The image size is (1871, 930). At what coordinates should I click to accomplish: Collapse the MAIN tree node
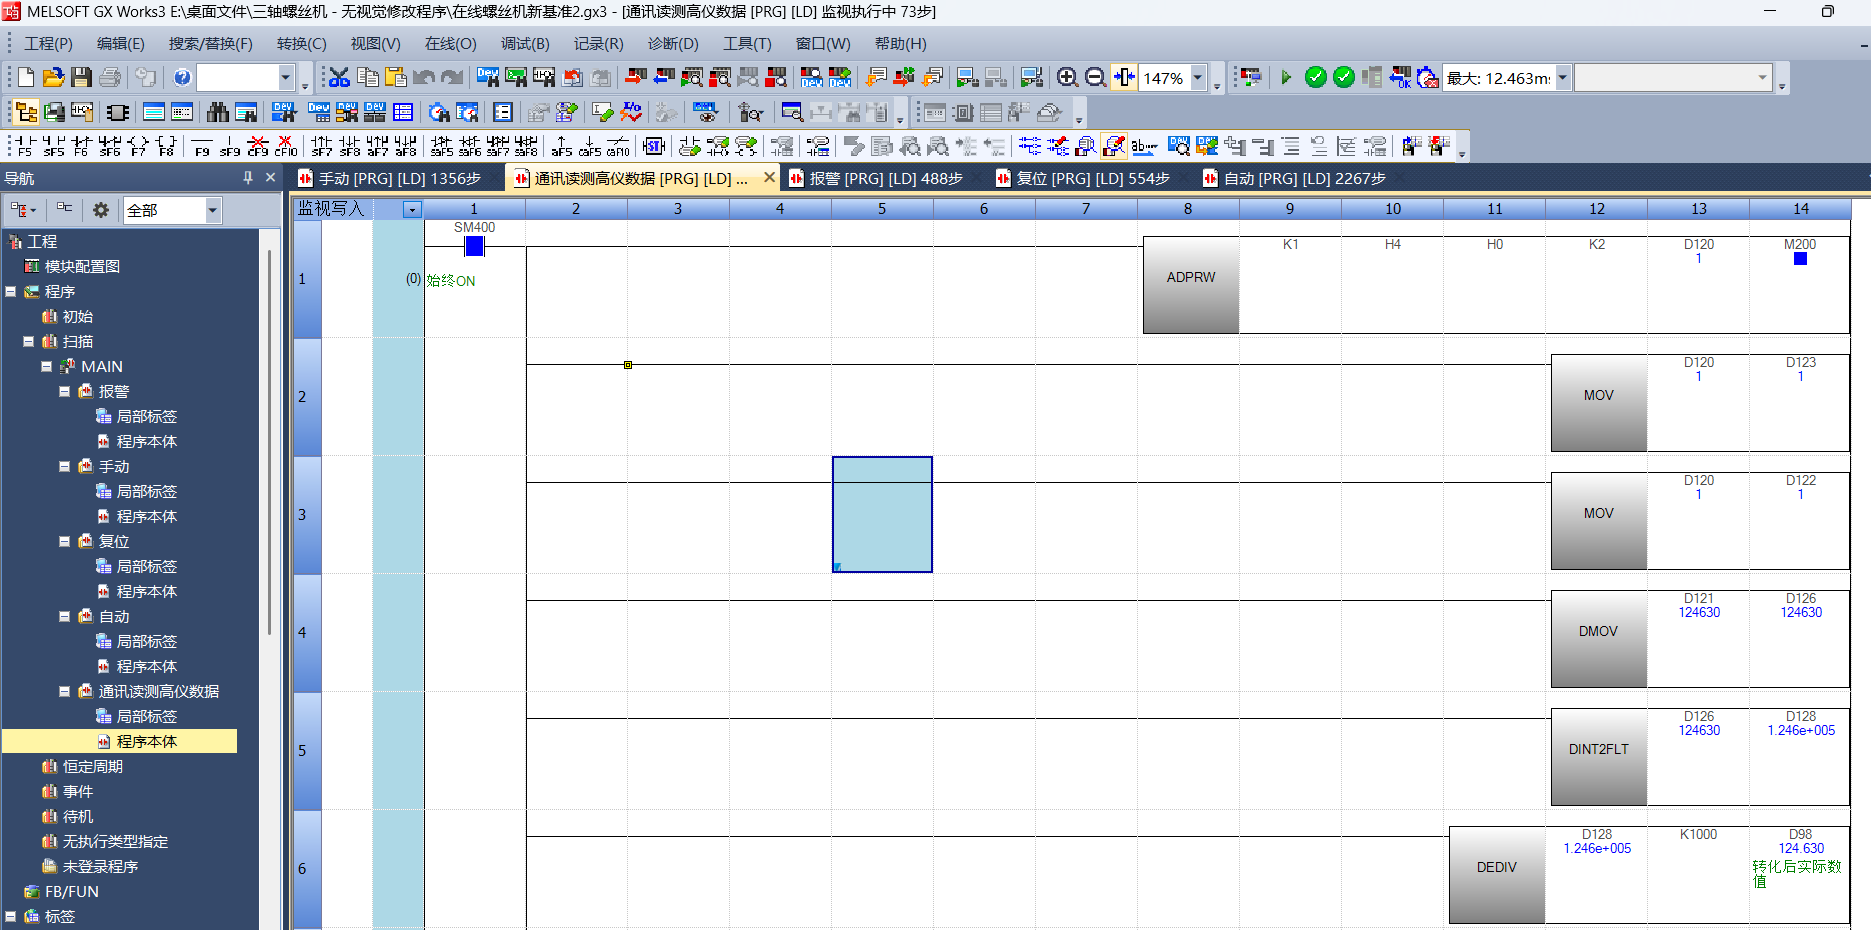pos(47,367)
